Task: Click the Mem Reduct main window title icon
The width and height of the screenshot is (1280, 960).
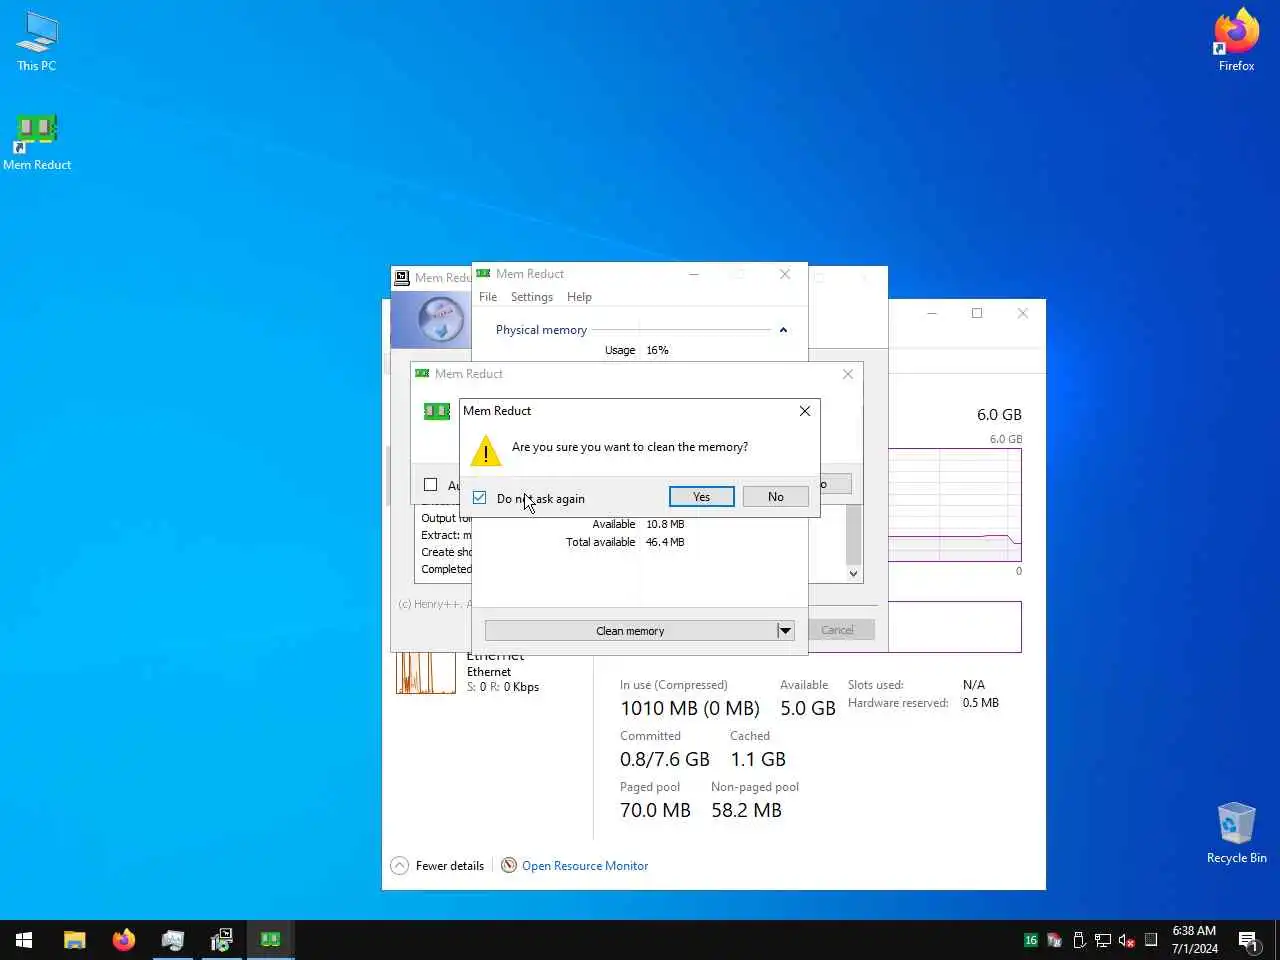Action: [483, 274]
